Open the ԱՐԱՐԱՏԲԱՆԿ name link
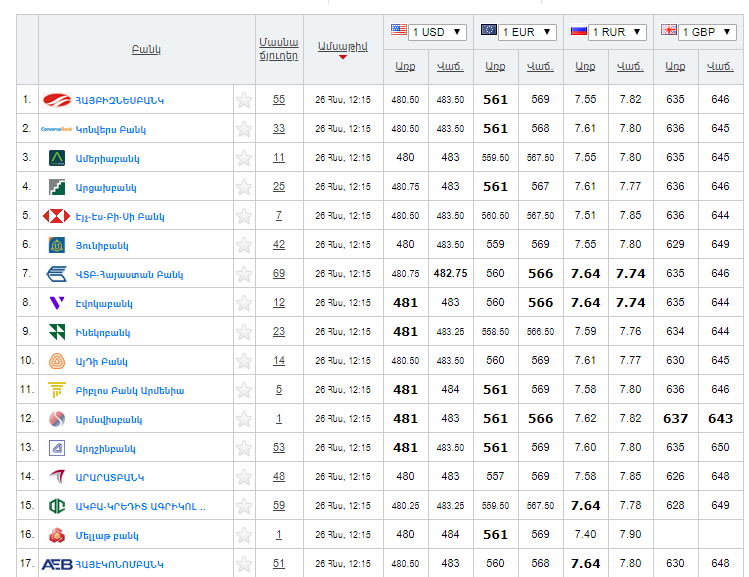 tap(110, 477)
